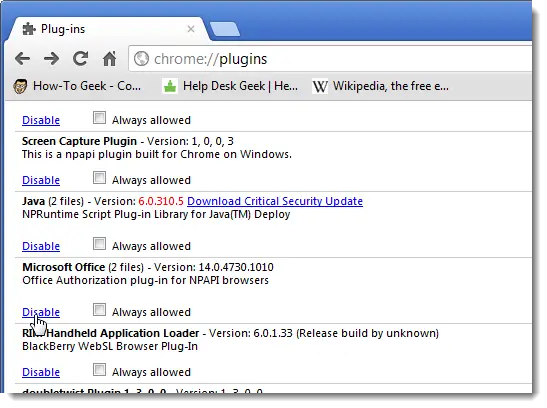Close the Plug-ins tab
The image size is (547, 408).
coord(191,29)
